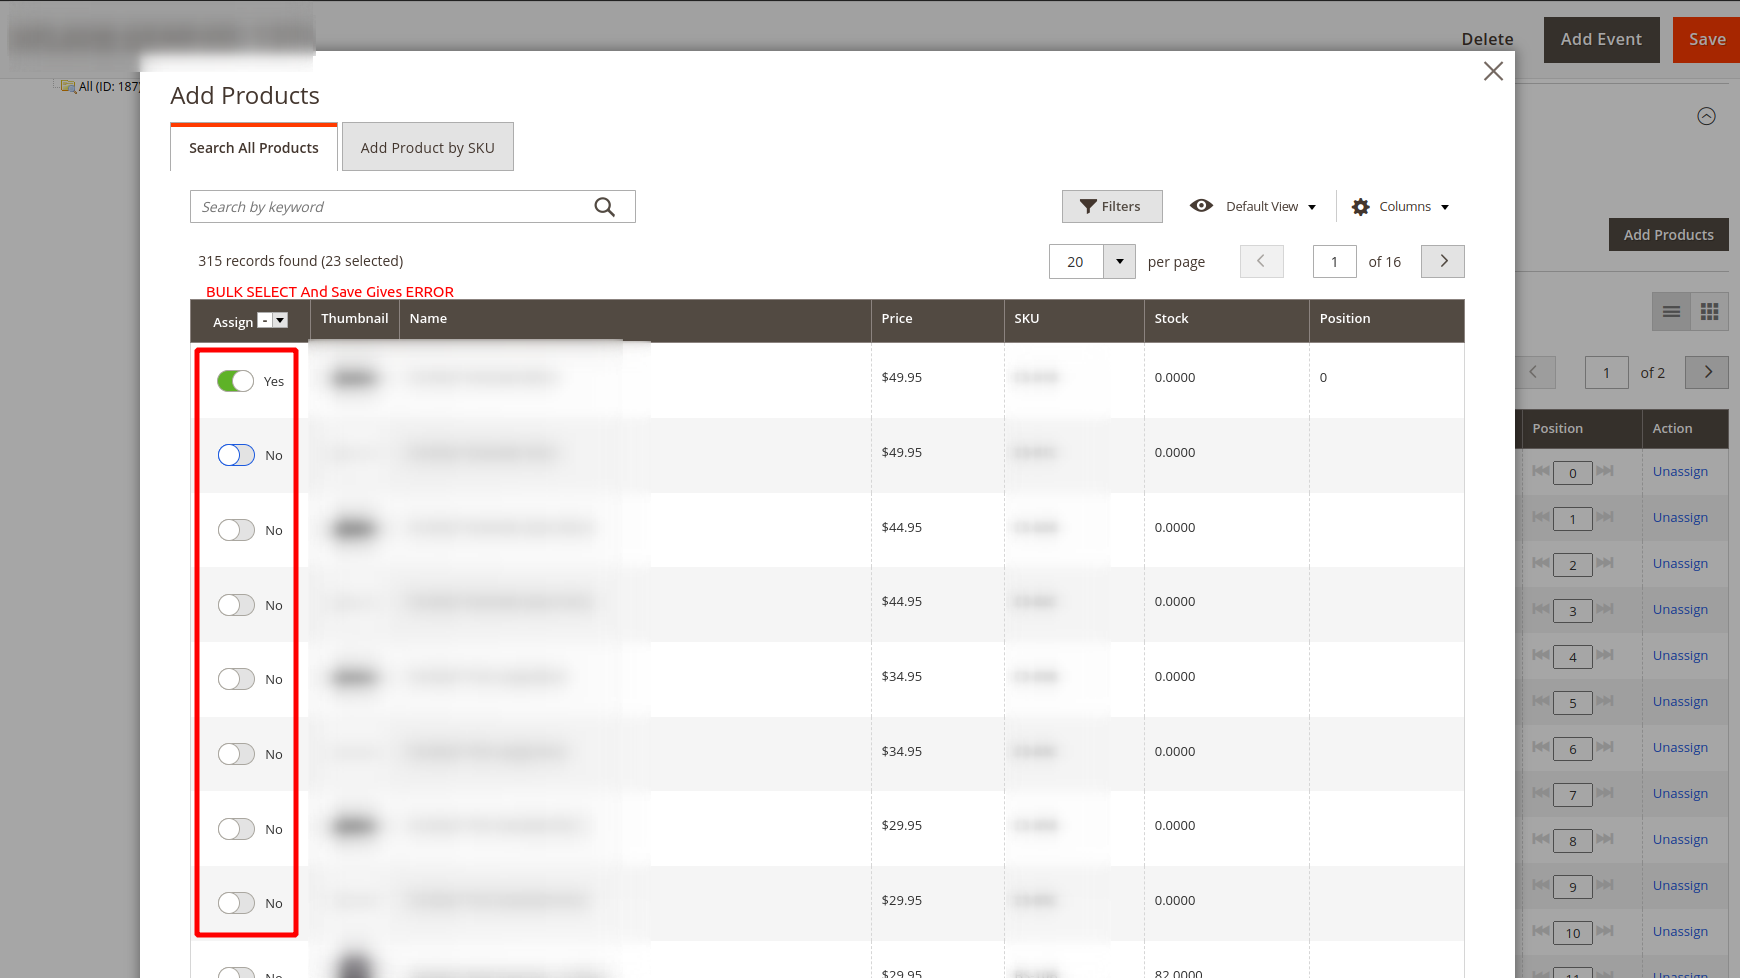
Task: Switch to grid view of assigned products
Action: click(x=1710, y=311)
